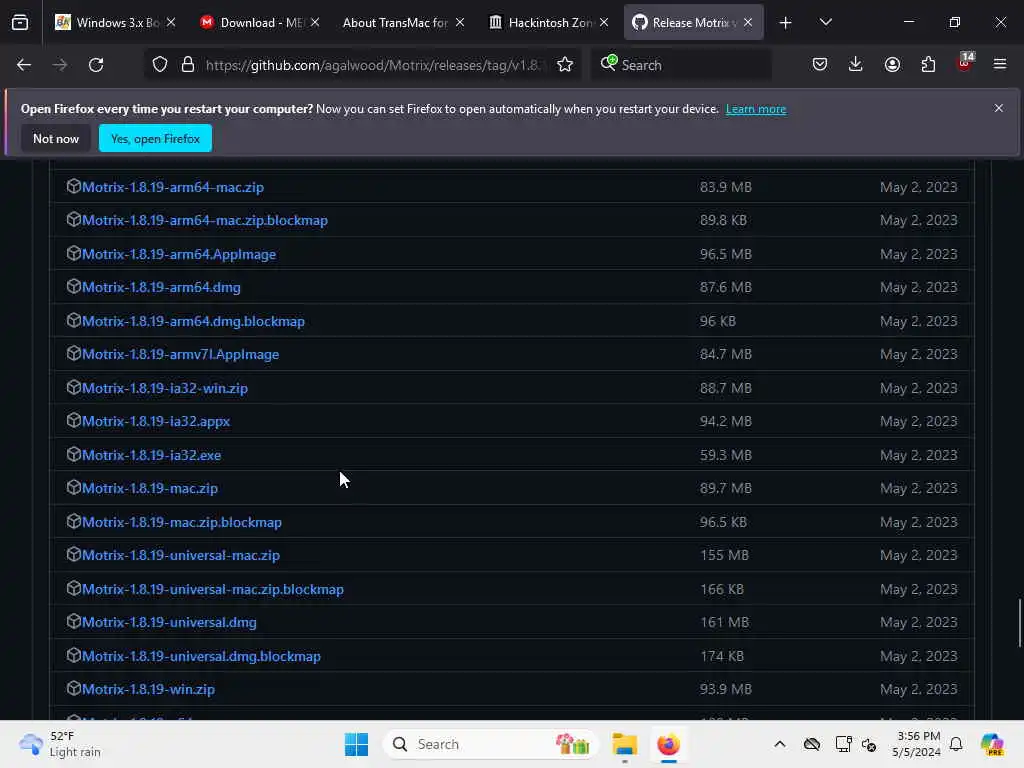Open the tracking protection shield icon
1024x768 pixels.
[x=160, y=65]
